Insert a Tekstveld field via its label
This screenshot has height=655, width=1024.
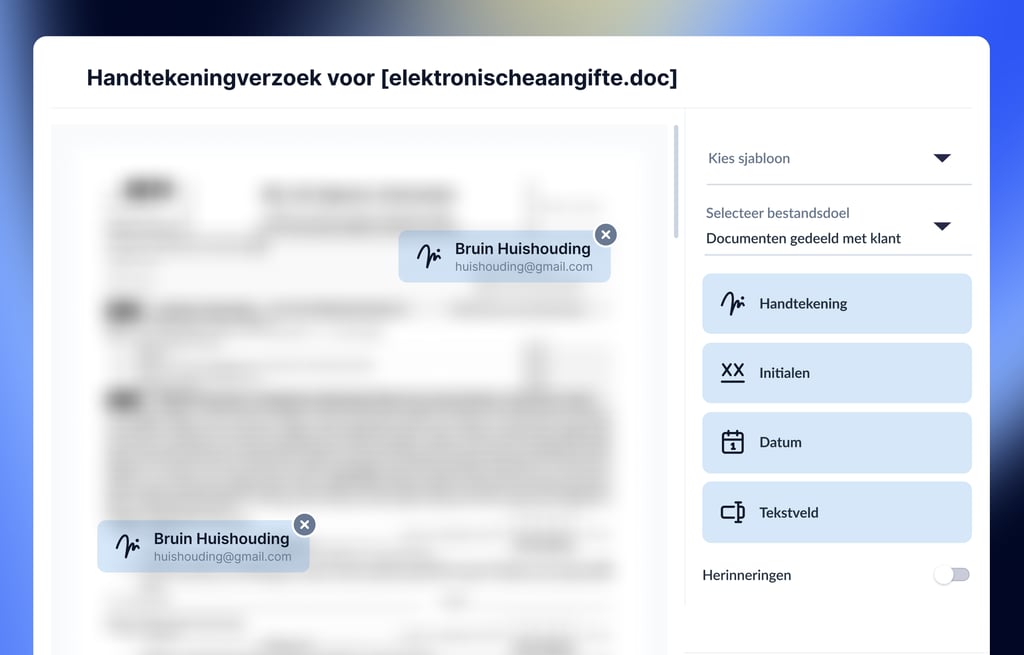788,513
